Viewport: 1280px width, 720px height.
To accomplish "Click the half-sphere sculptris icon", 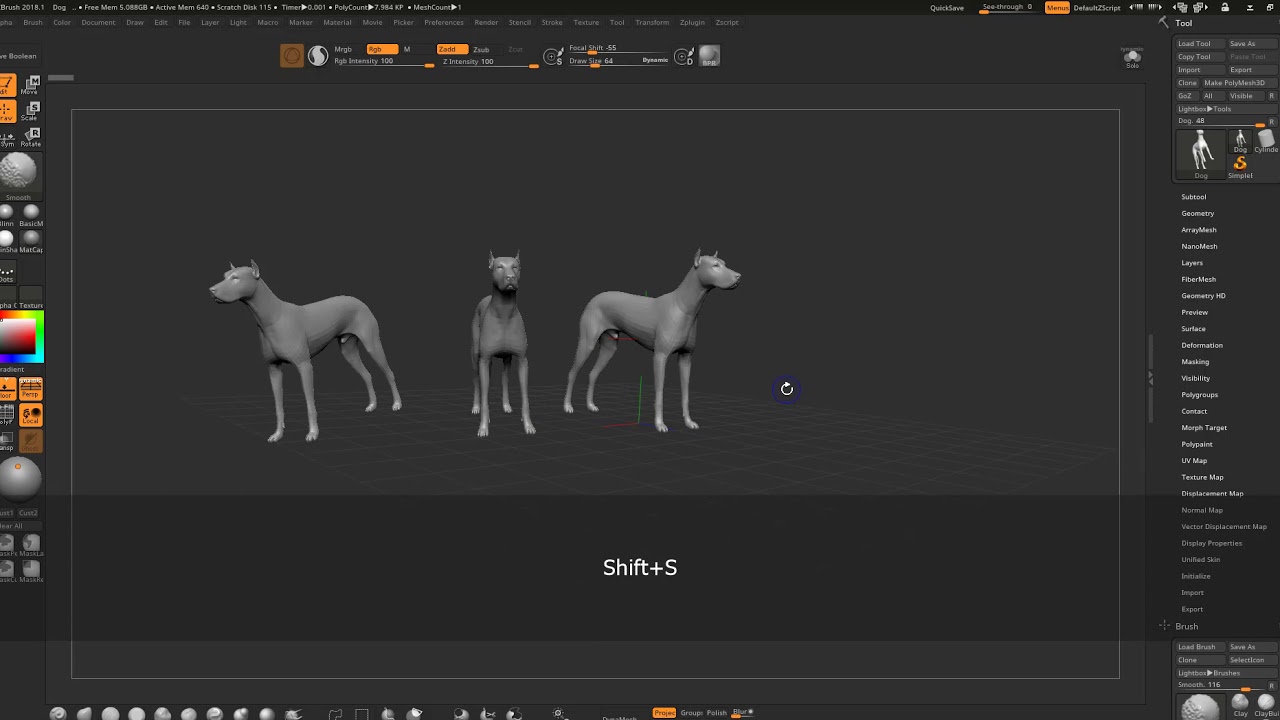I will click(x=318, y=56).
